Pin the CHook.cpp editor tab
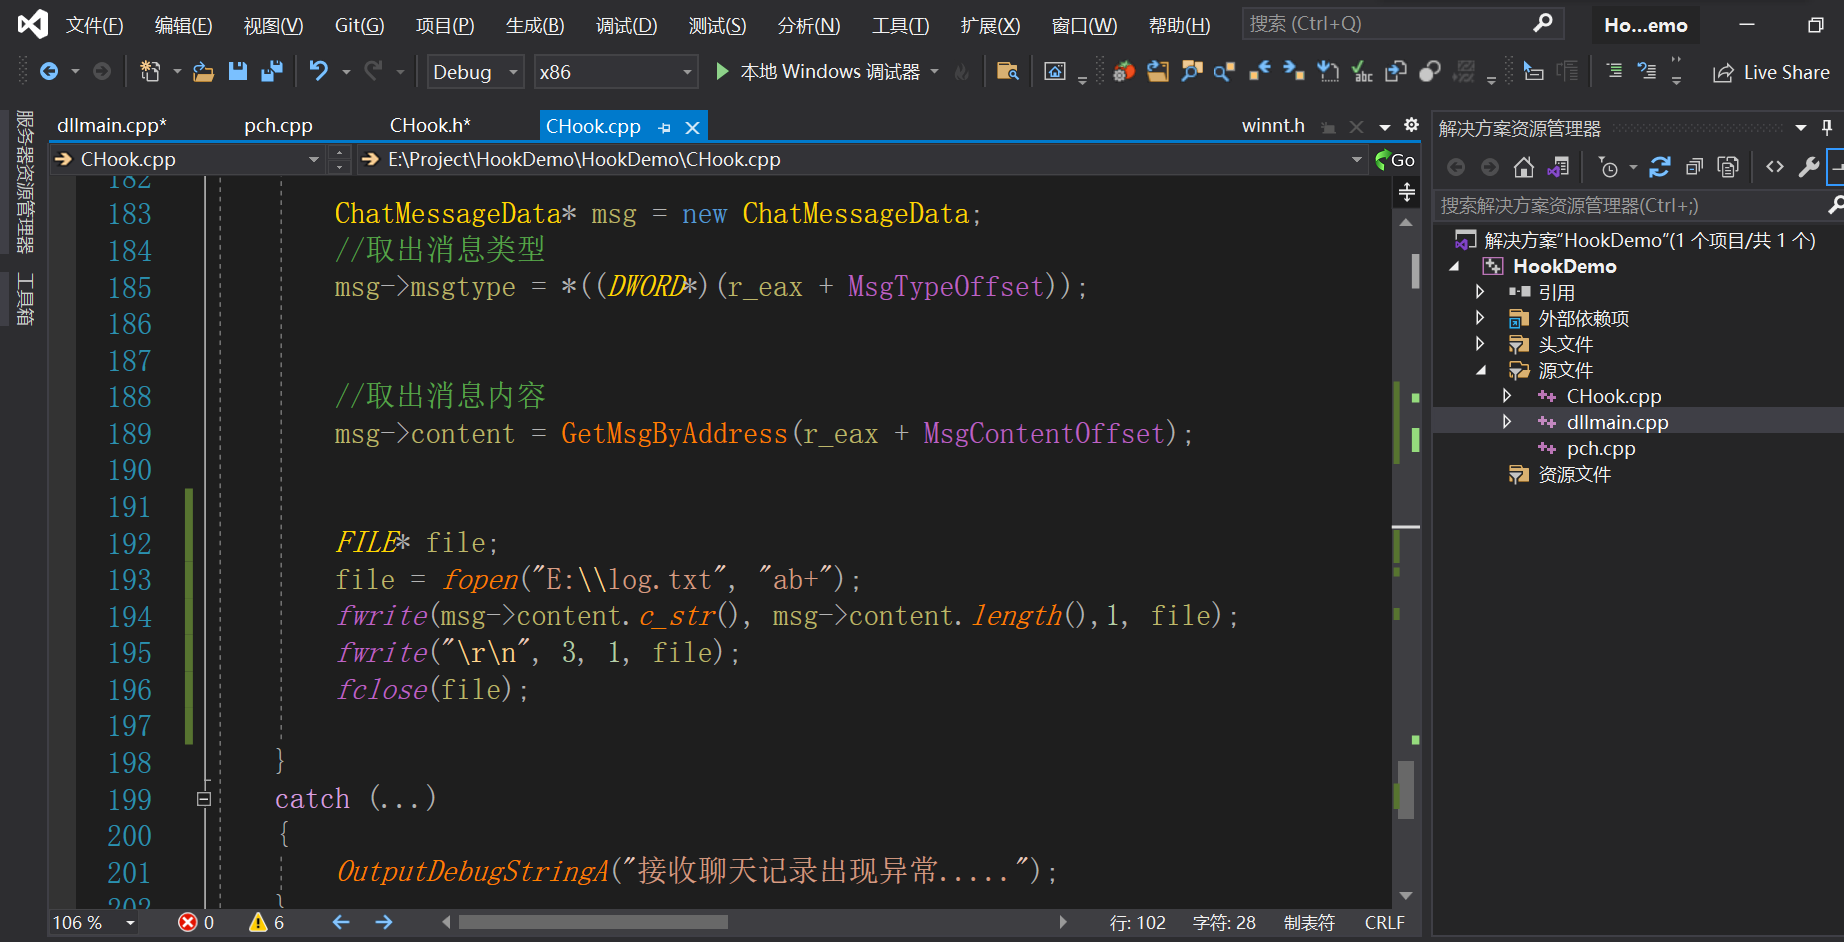This screenshot has height=942, width=1844. tap(664, 127)
